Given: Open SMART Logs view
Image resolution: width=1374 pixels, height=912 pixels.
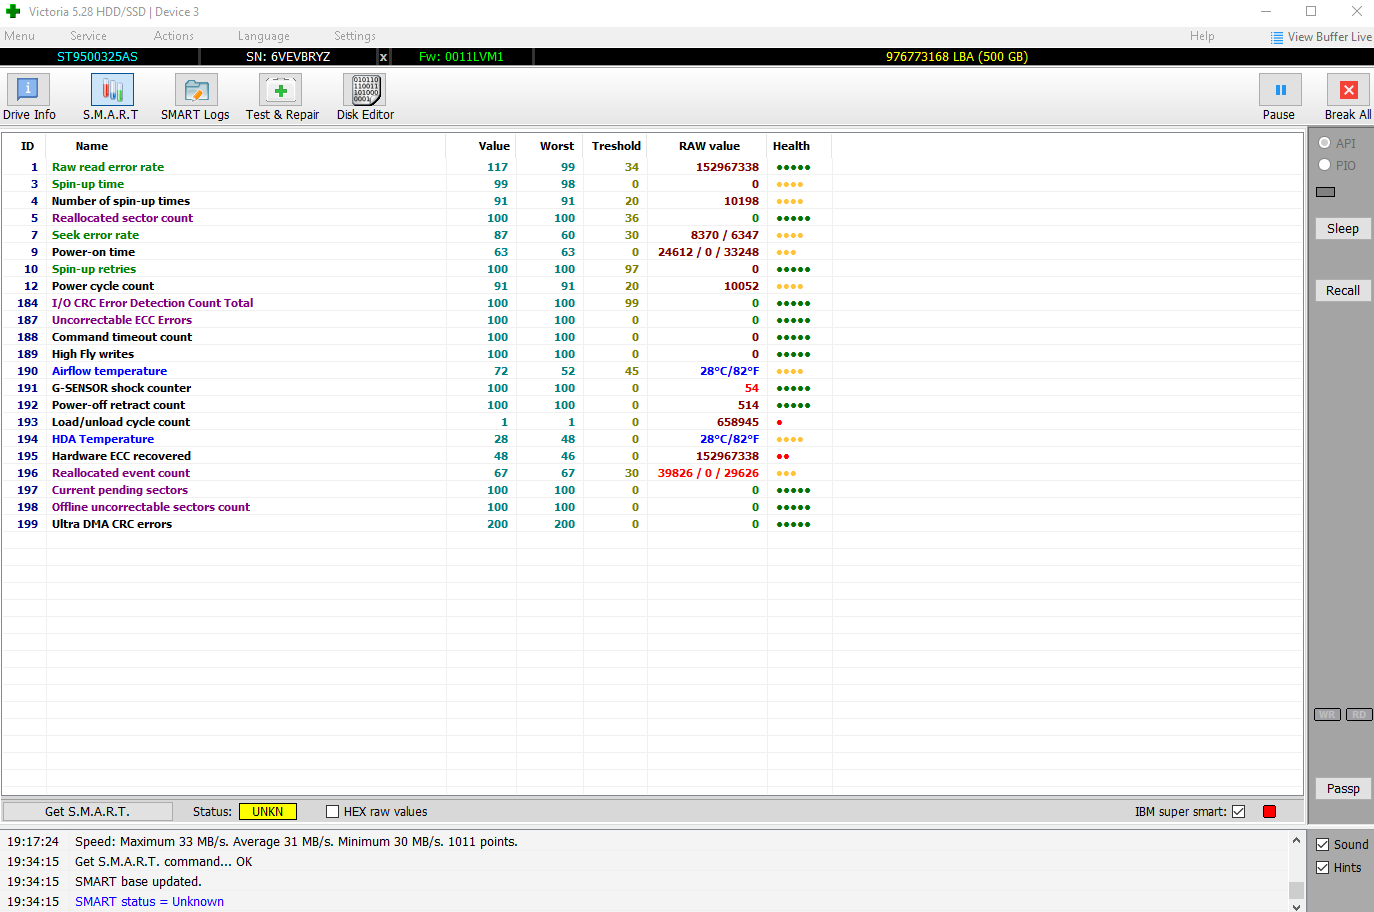Looking at the screenshot, I should tap(195, 91).
